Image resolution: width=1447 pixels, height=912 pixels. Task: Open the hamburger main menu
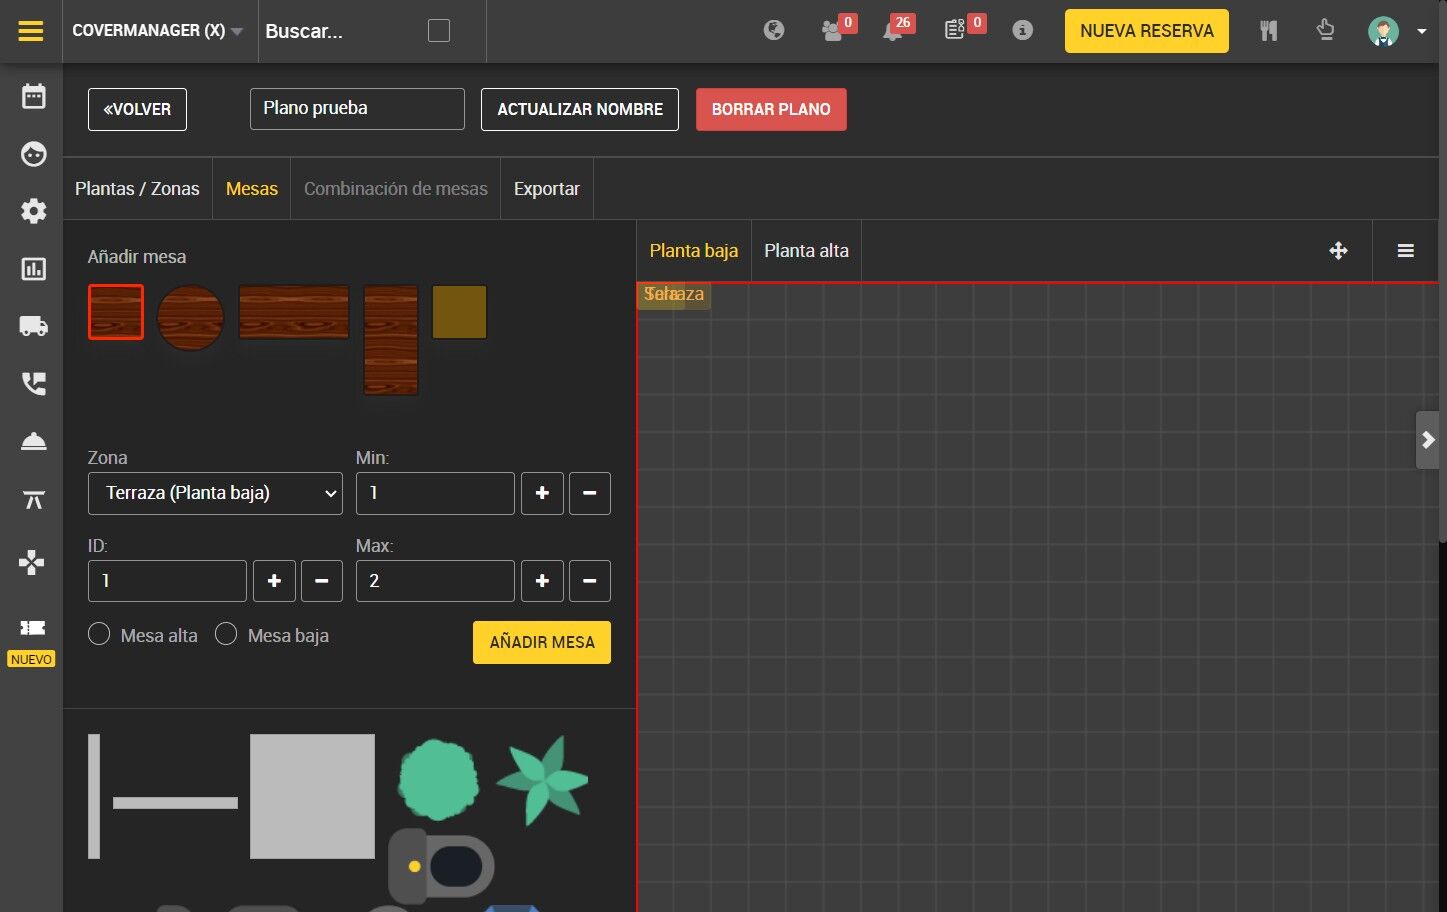click(x=31, y=31)
